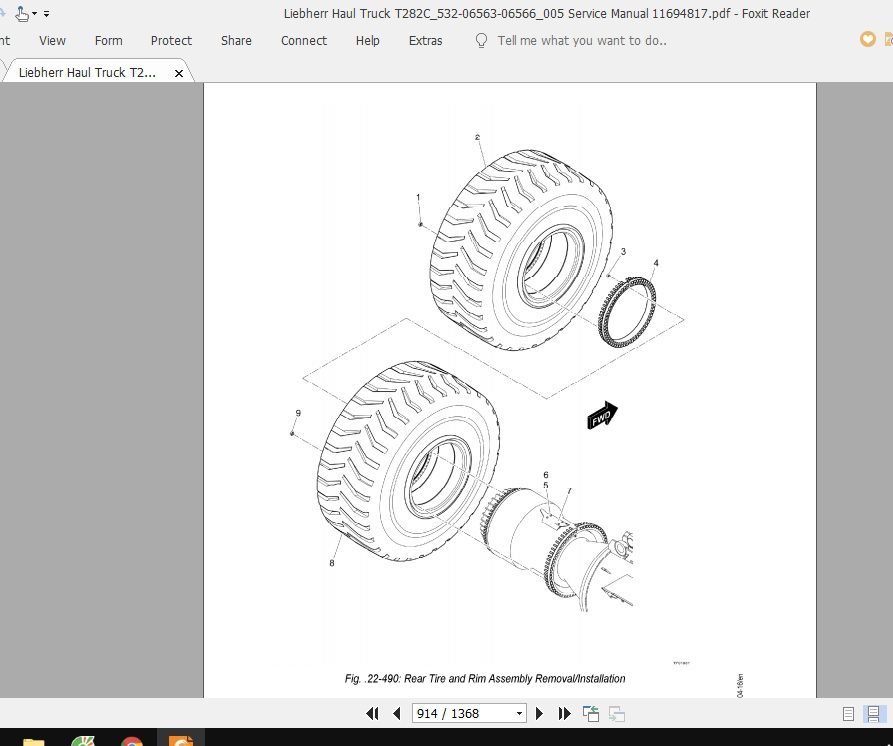Screen dimensions: 893x746
Task: Open the Form ribbon tab
Action: click(x=108, y=40)
